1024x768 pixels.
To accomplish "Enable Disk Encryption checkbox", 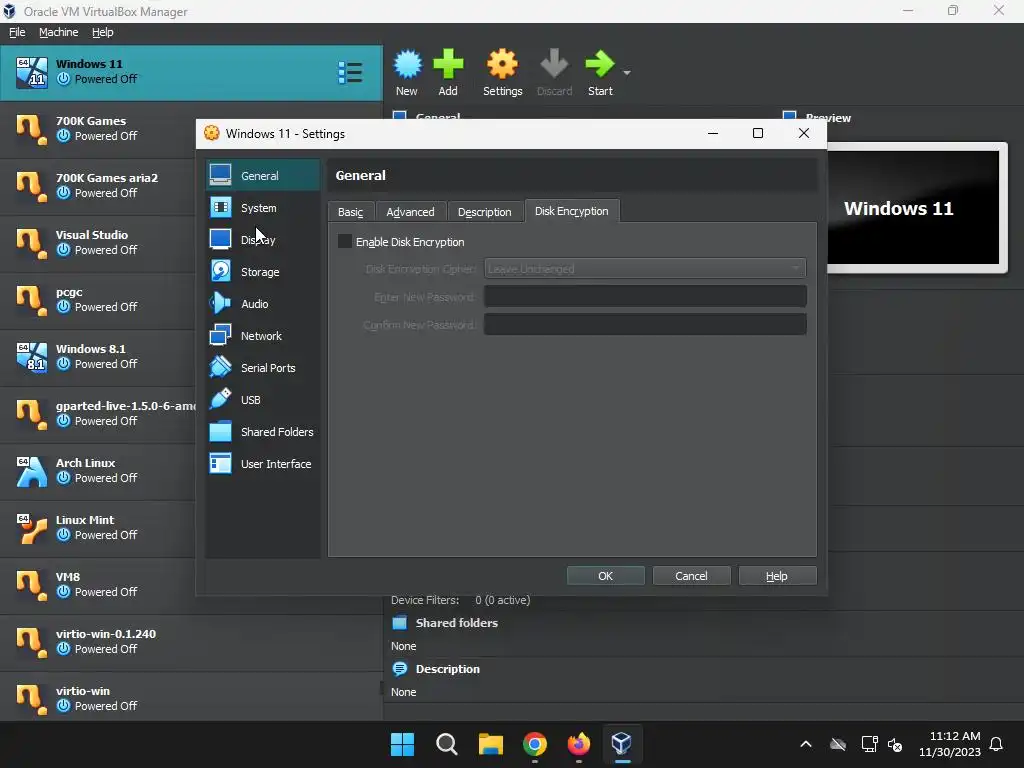I will 345,242.
